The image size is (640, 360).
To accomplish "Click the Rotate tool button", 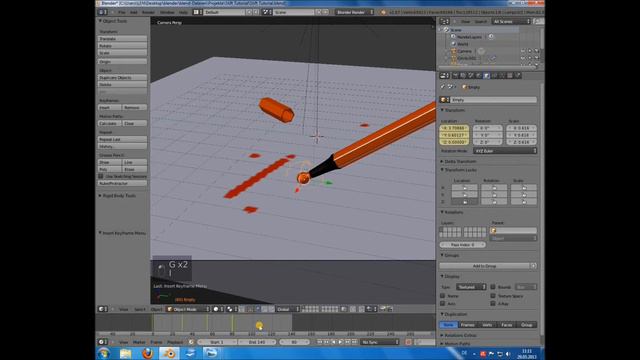I will 122,46.
